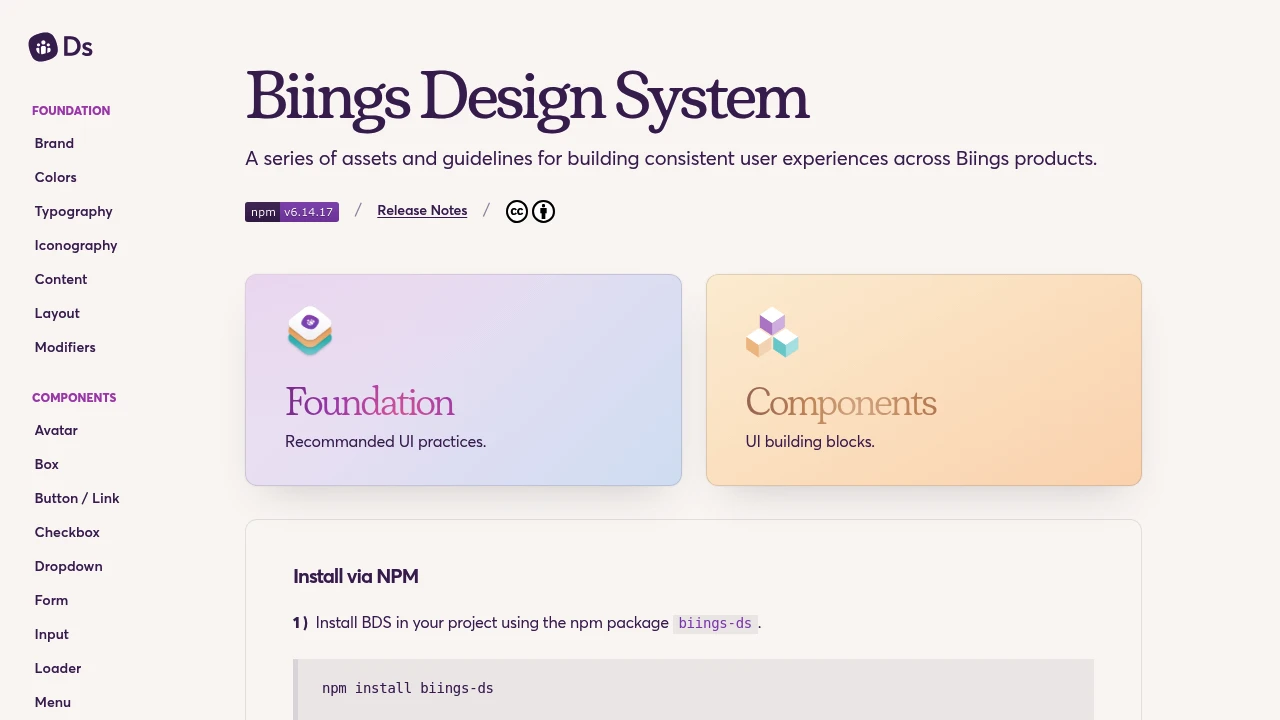Click the CC attribution person icon
Viewport: 1280px width, 720px height.
543,211
